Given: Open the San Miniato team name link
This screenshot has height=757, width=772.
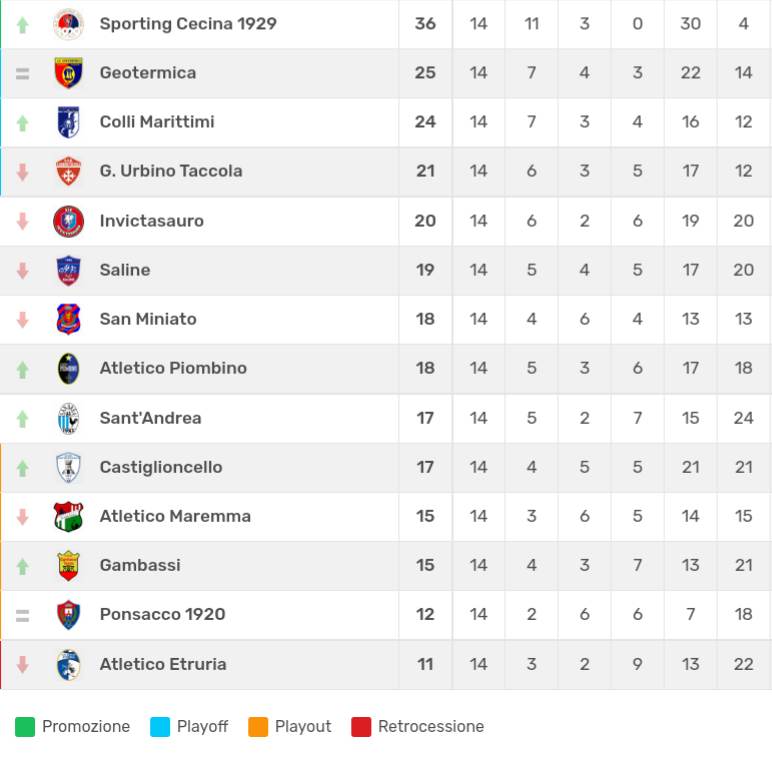Looking at the screenshot, I should 148,319.
